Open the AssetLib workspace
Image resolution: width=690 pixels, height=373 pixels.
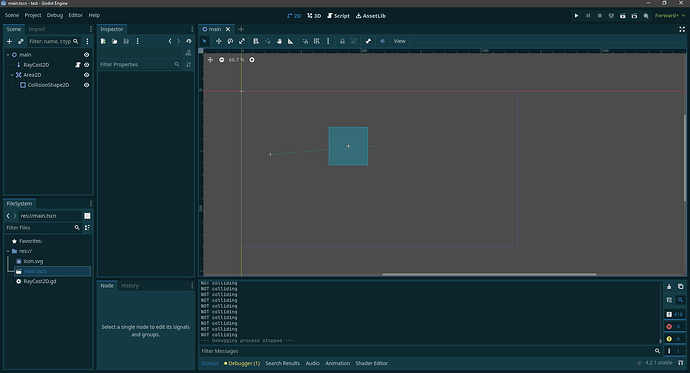point(371,16)
